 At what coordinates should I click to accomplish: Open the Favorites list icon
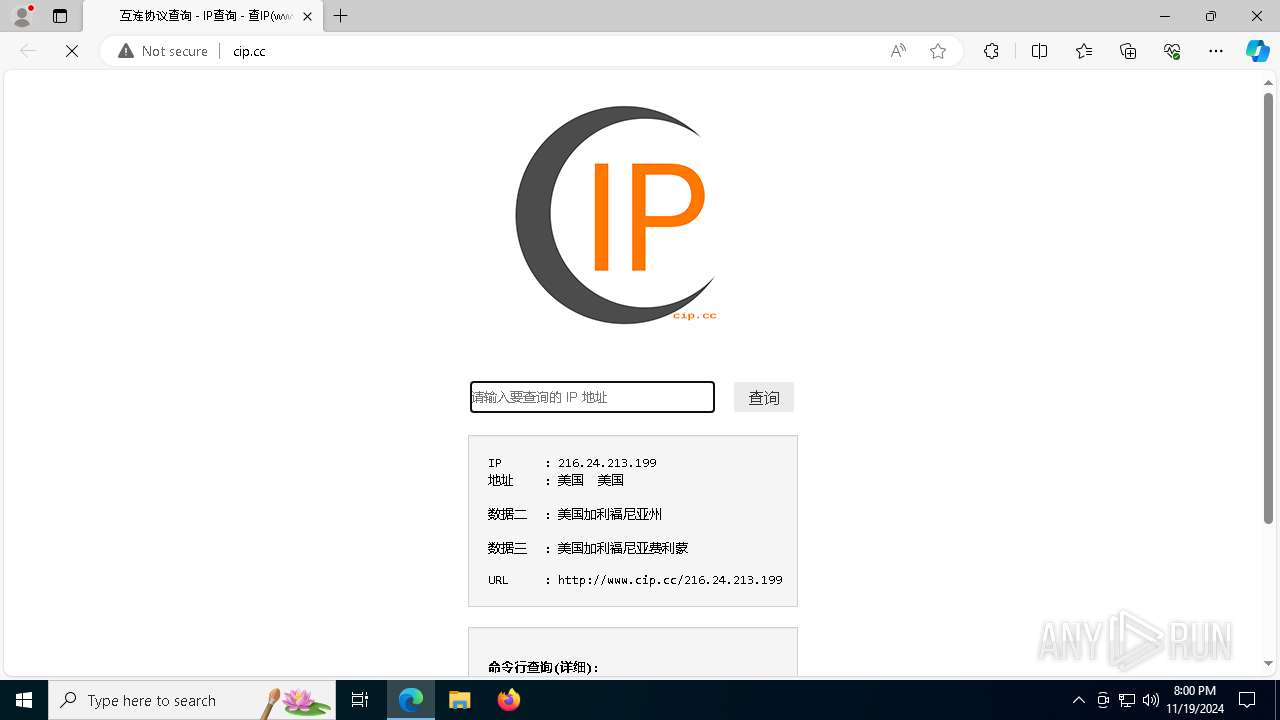tap(1084, 51)
